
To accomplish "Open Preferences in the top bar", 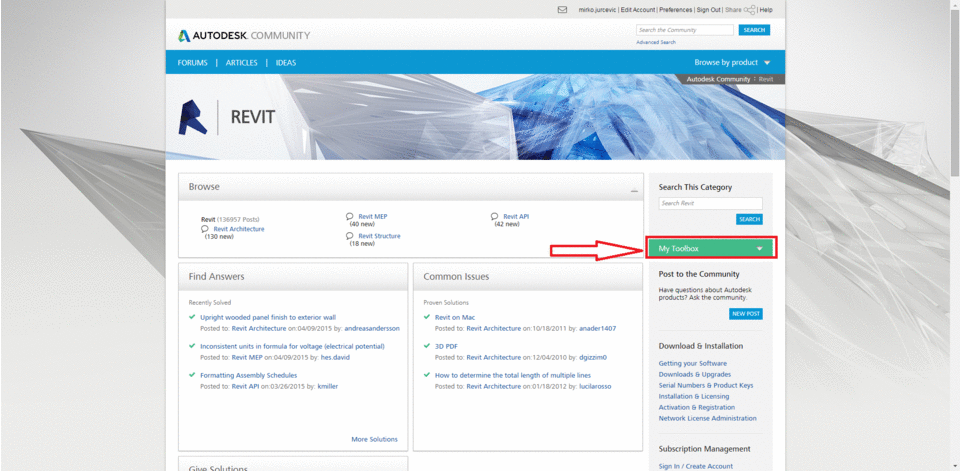I will point(676,10).
